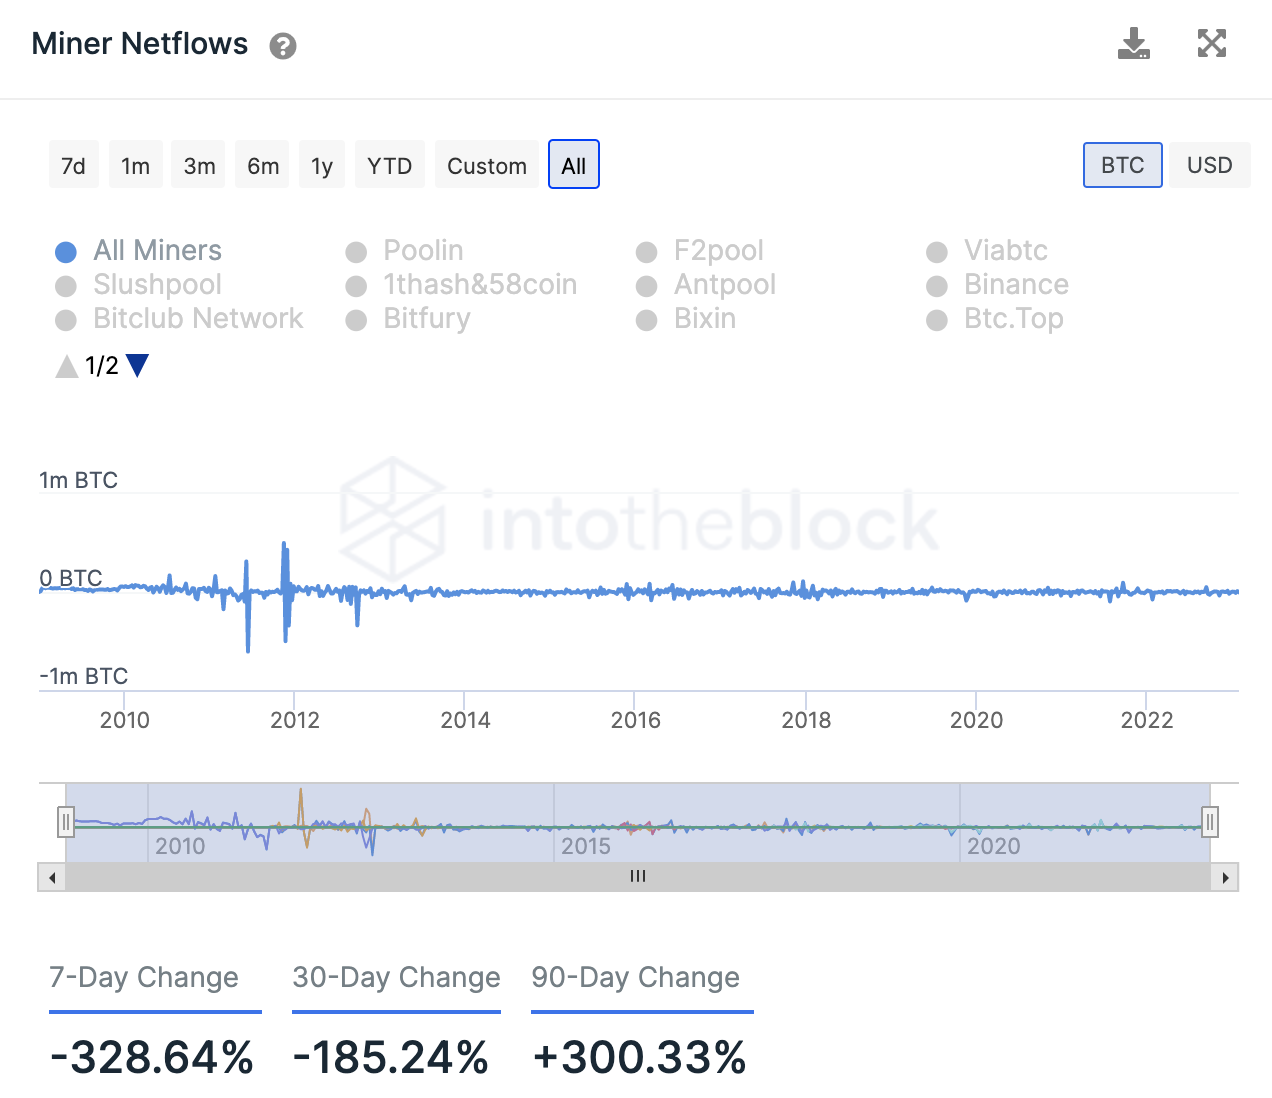Switch the denomination to USD

(1210, 165)
